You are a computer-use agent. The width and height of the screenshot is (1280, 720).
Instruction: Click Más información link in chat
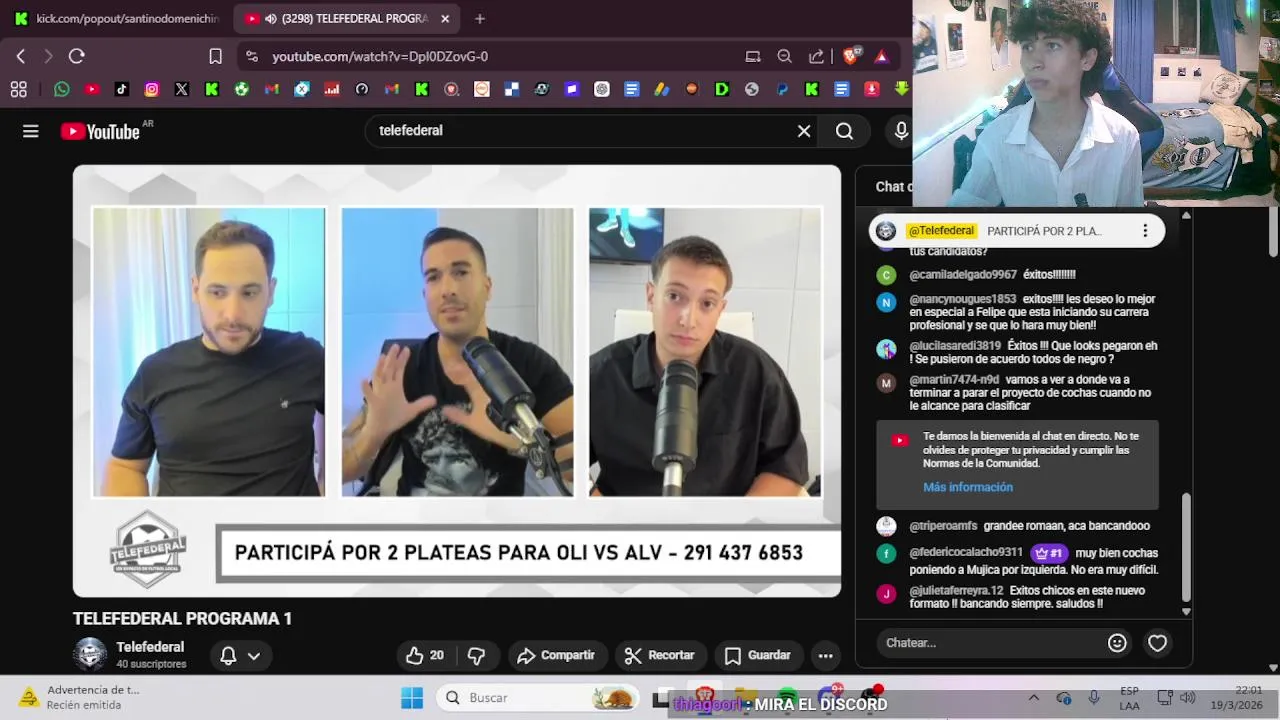point(968,487)
